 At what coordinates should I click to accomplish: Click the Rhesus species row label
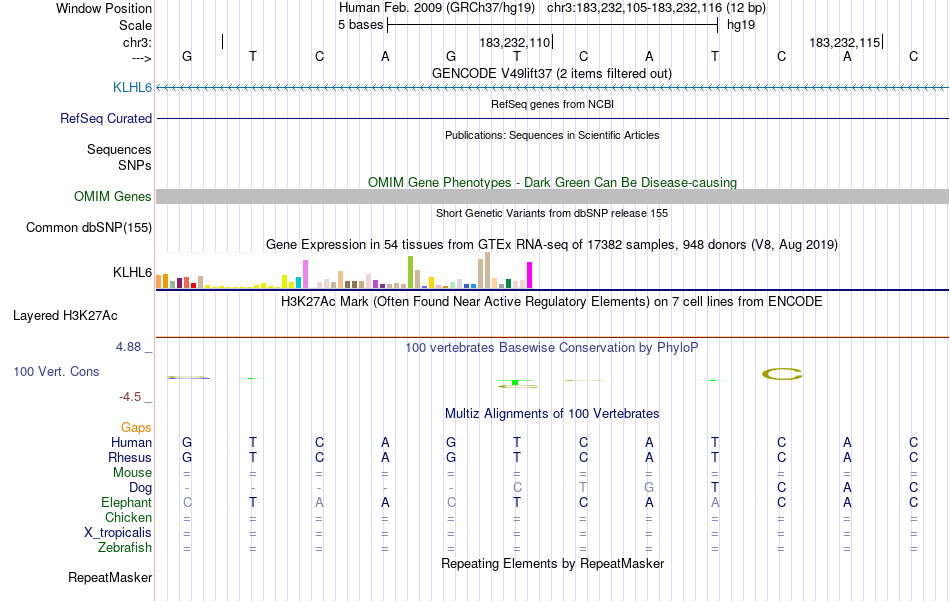[x=130, y=458]
